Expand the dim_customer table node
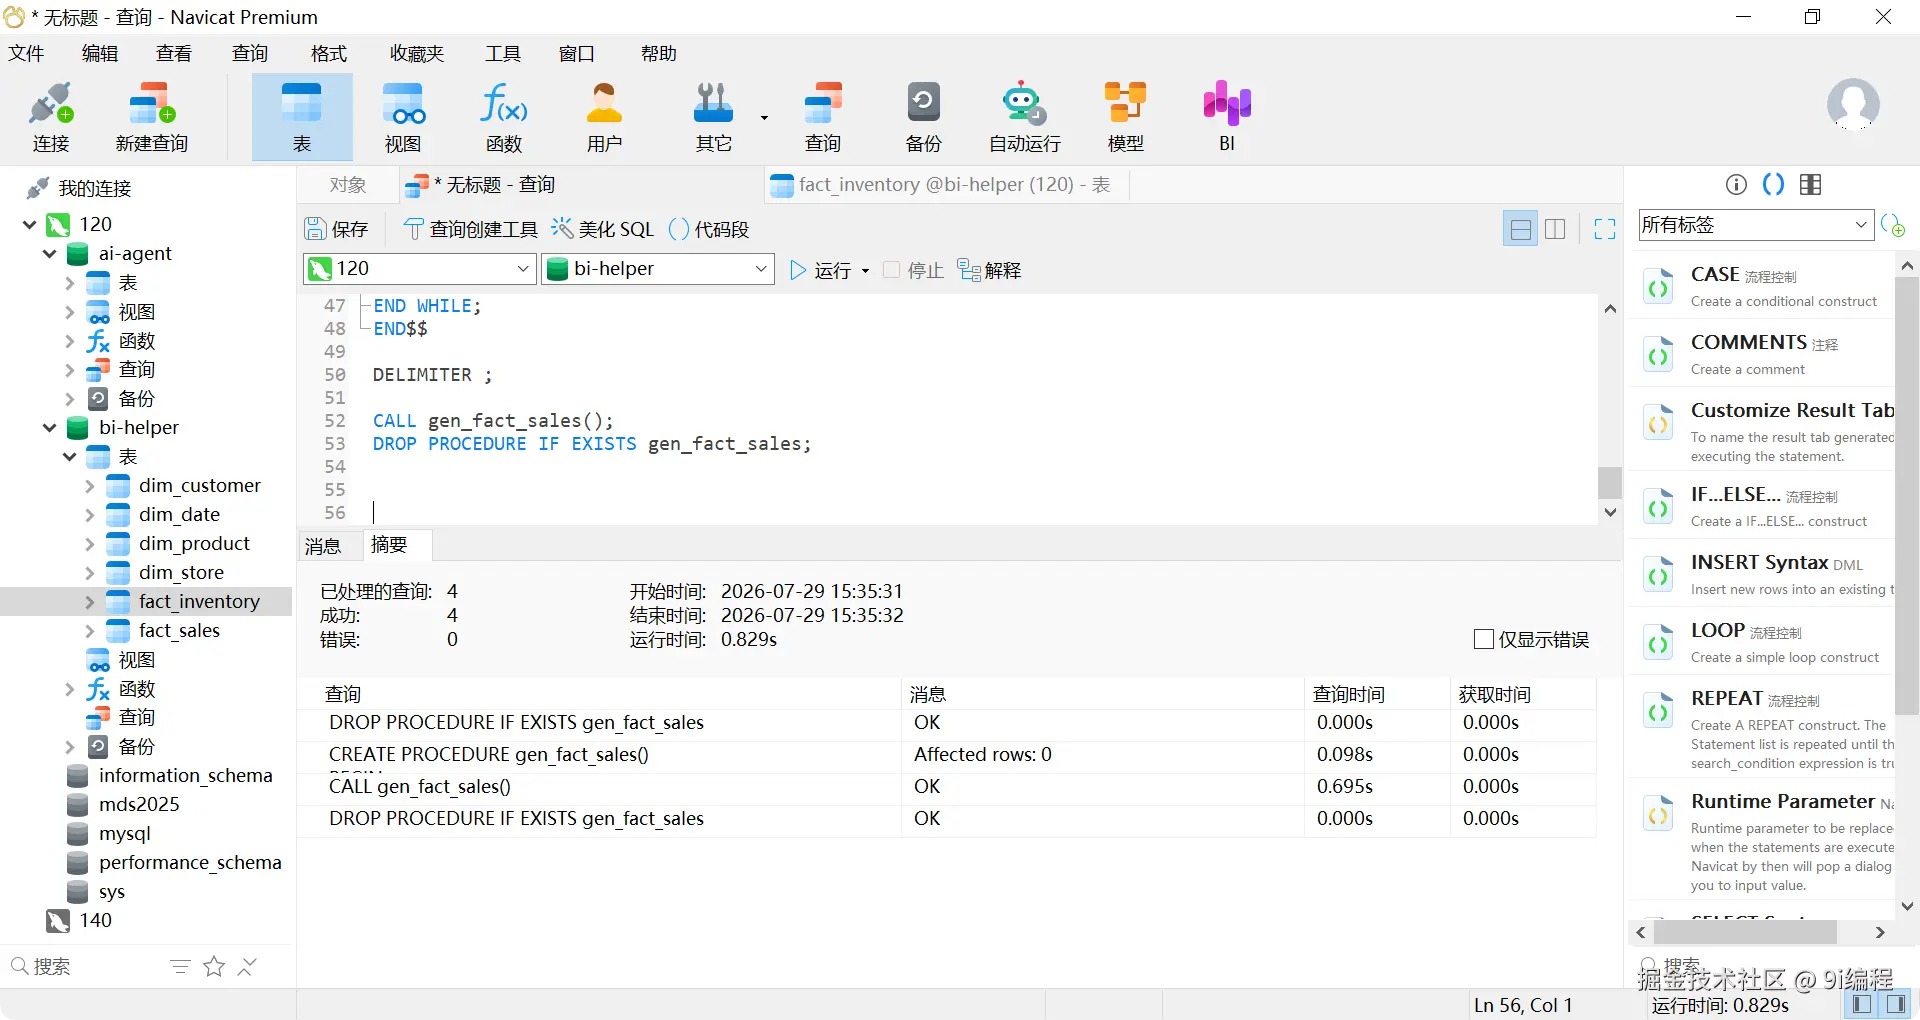 click(x=90, y=486)
